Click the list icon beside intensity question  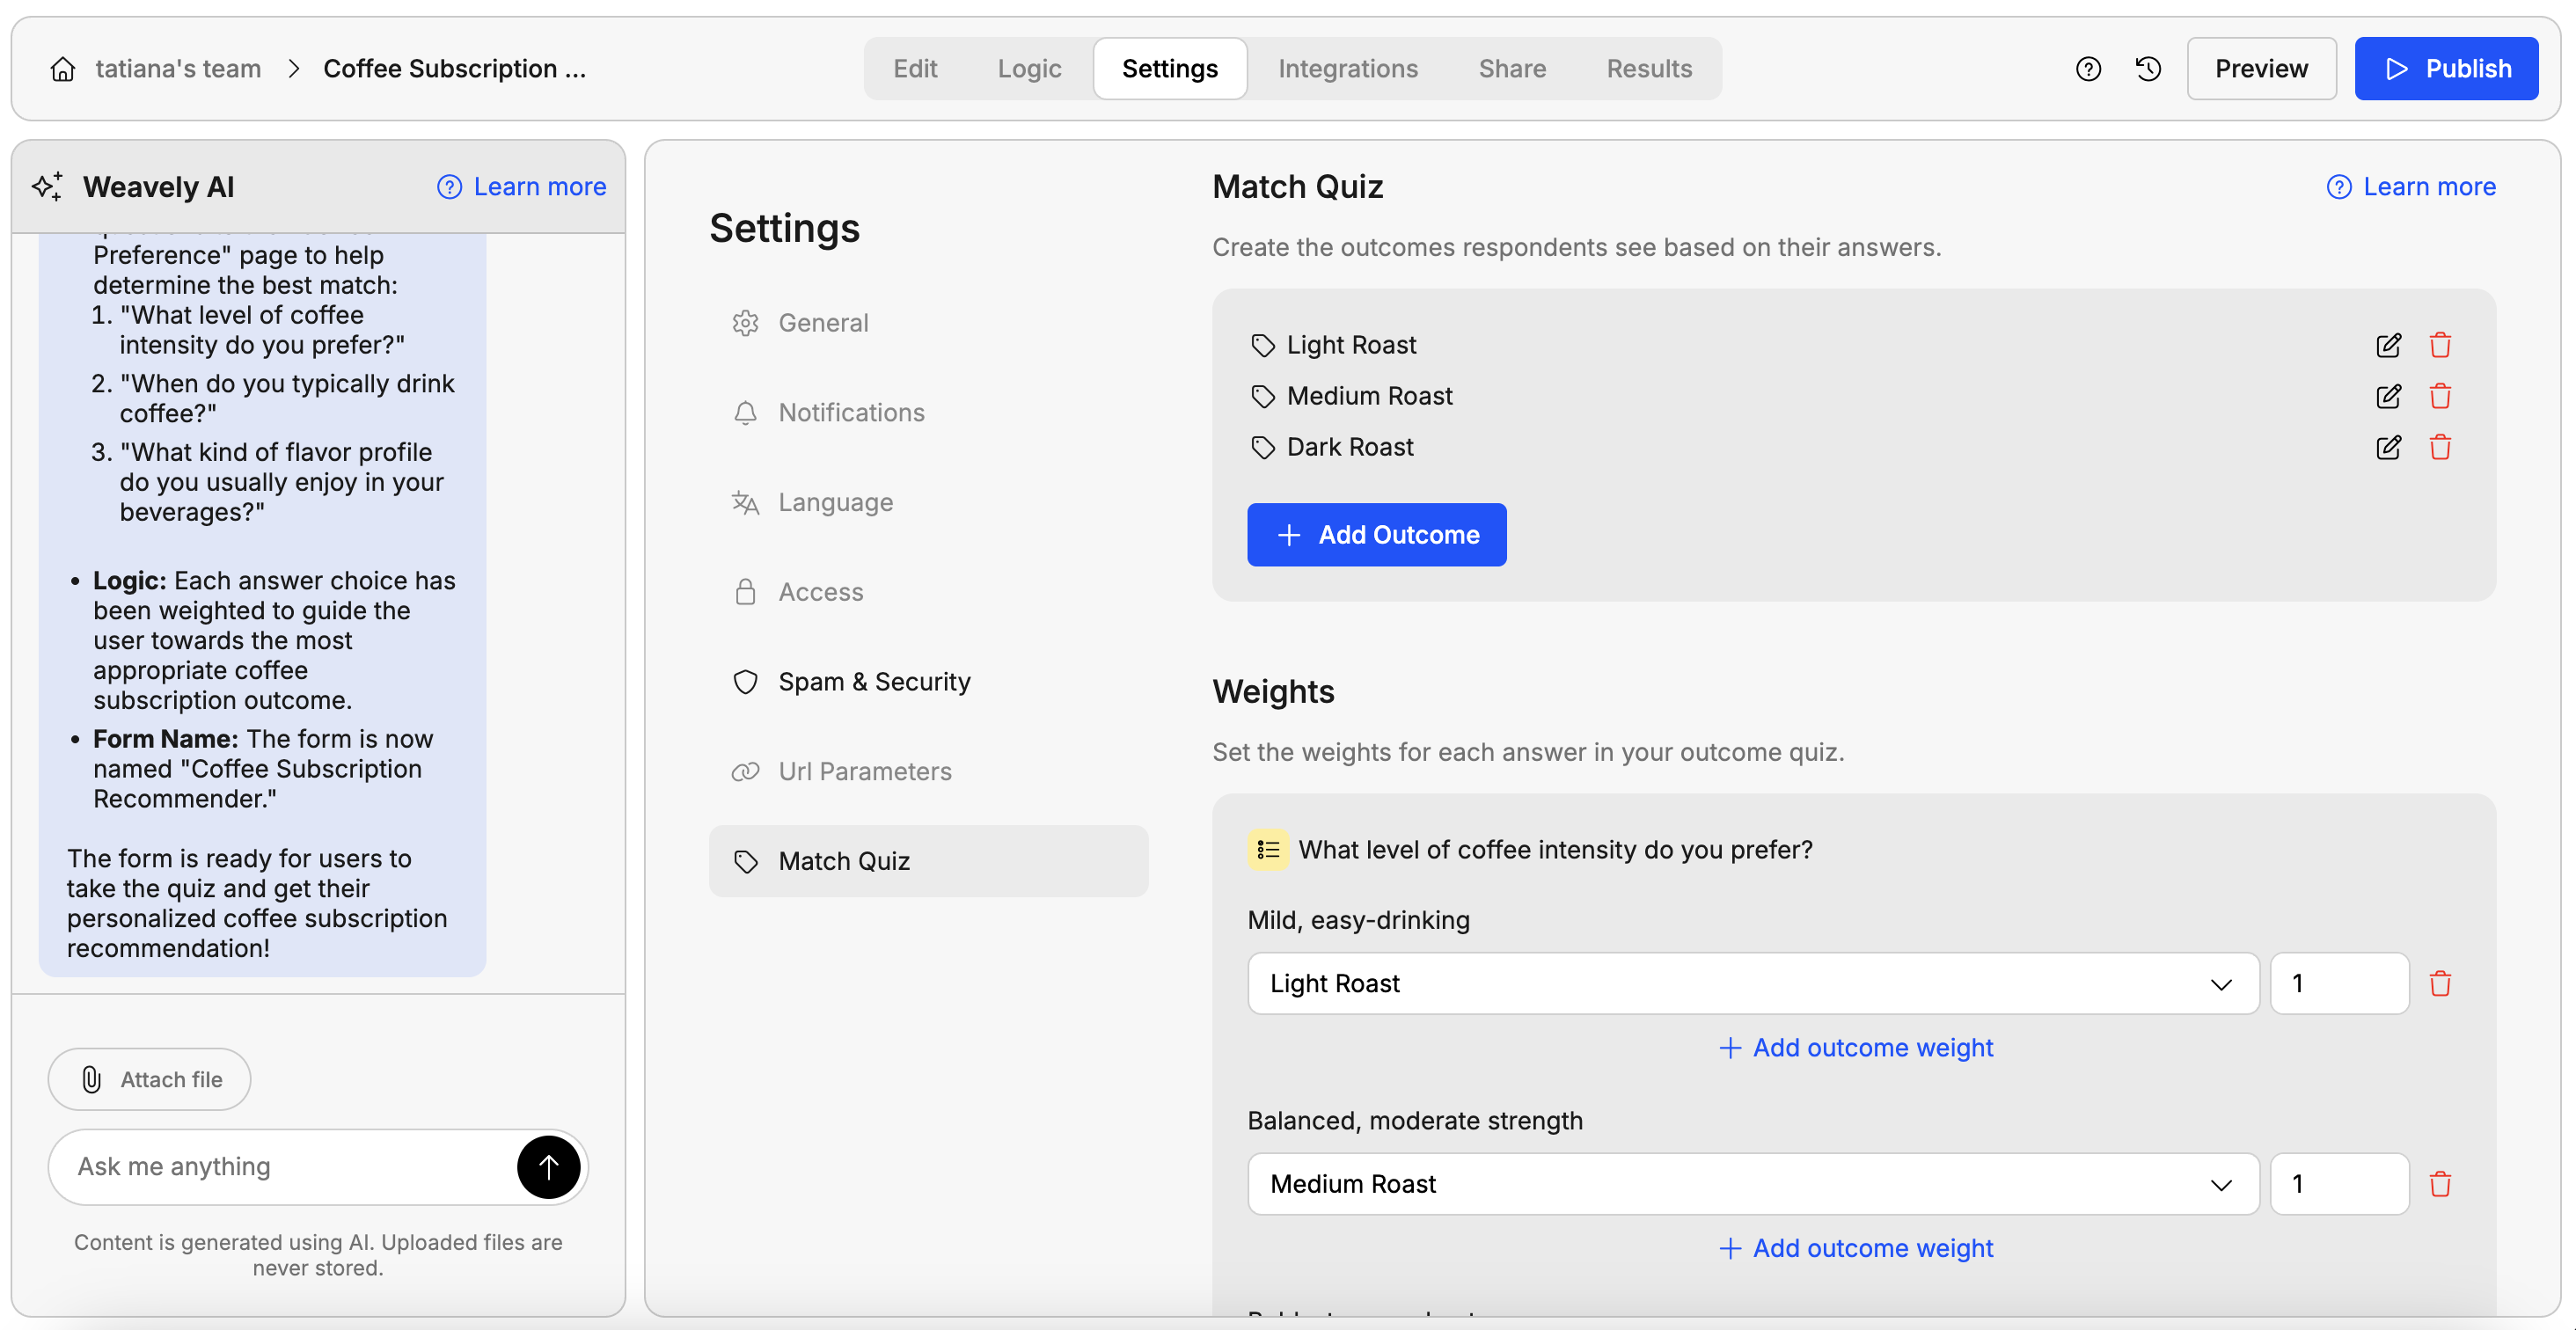click(1268, 850)
